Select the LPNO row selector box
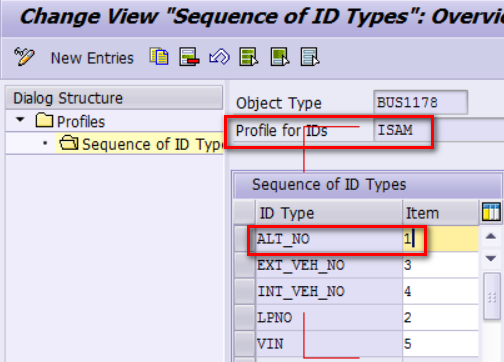504x362 pixels. [245, 318]
